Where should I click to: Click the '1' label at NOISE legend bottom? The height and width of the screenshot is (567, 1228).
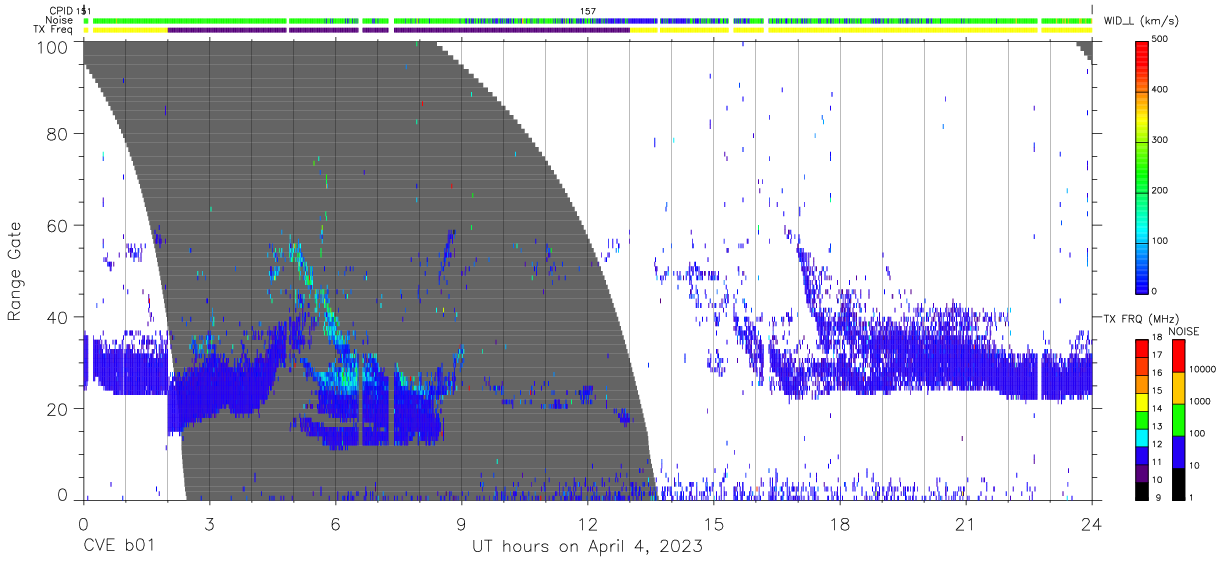click(x=1190, y=498)
